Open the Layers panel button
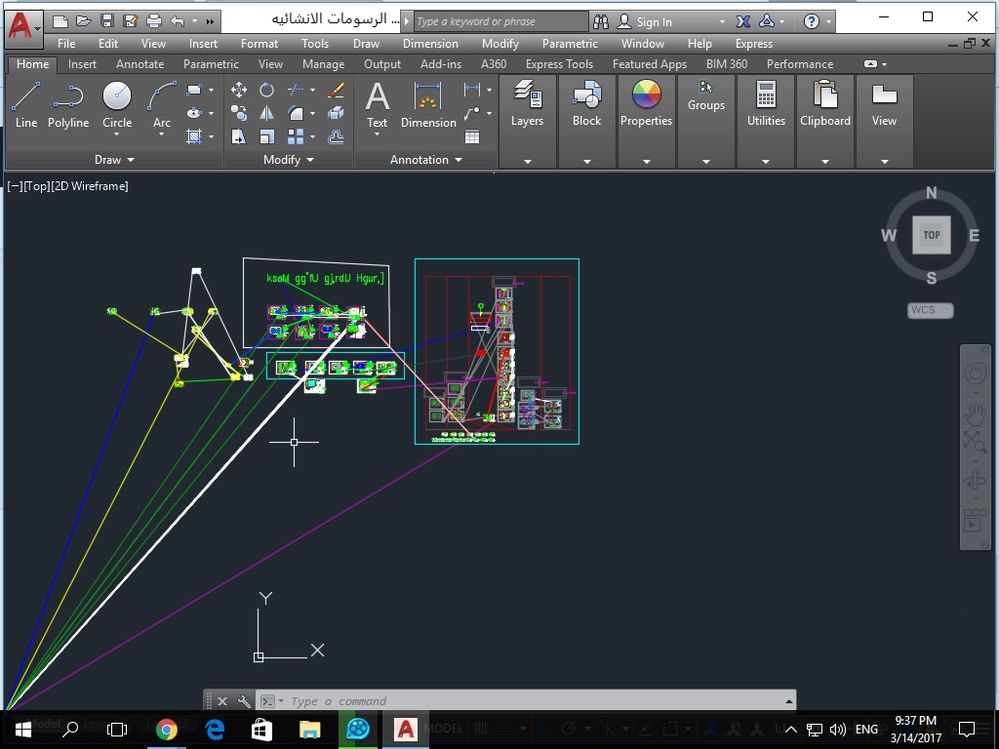Screen dimensions: 999x749 (x=527, y=105)
